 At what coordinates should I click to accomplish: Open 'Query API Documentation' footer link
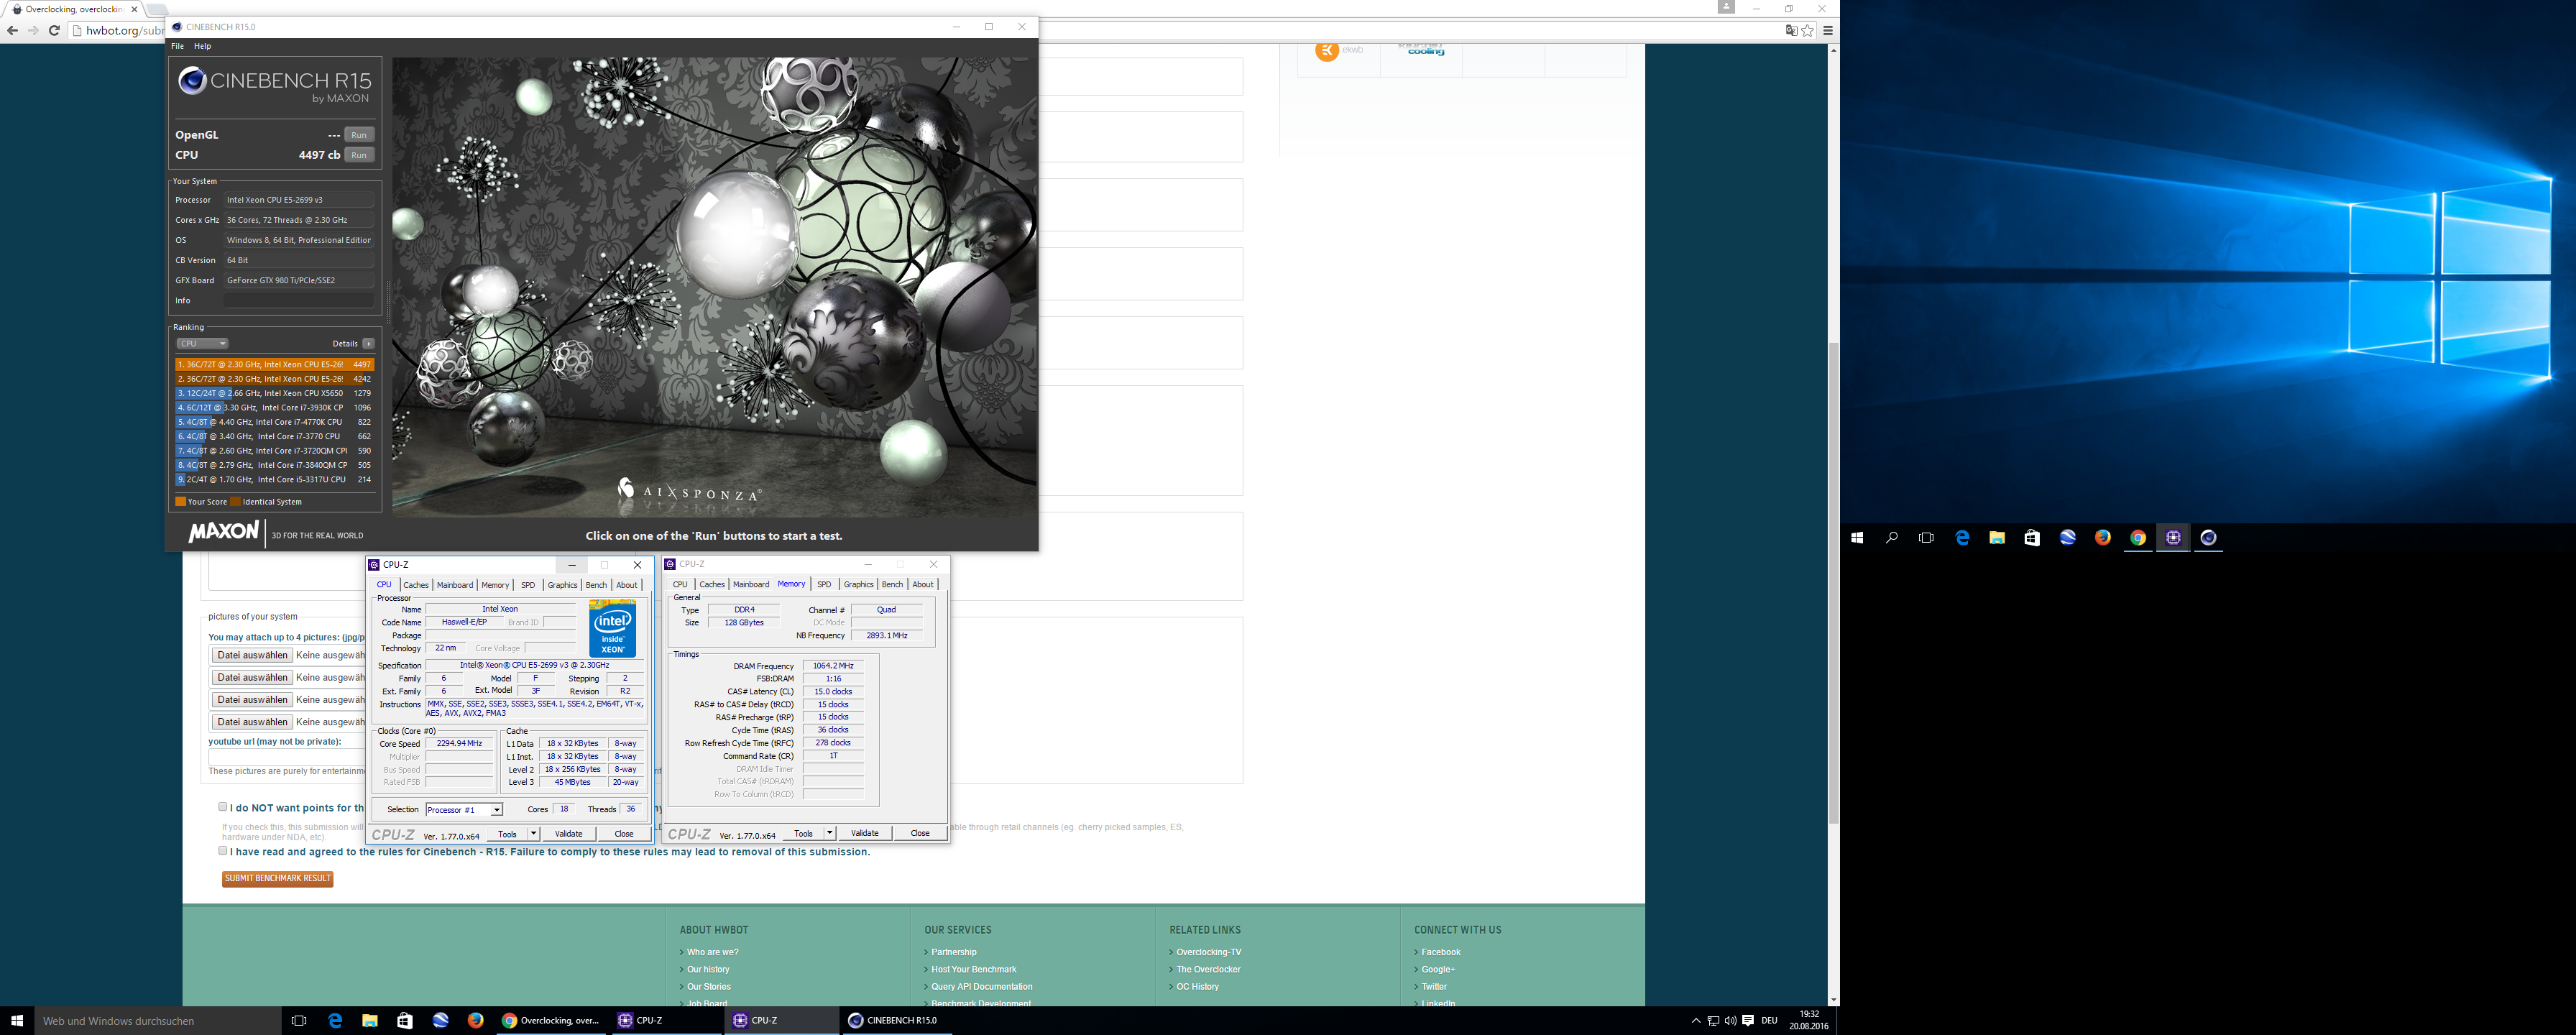981,987
